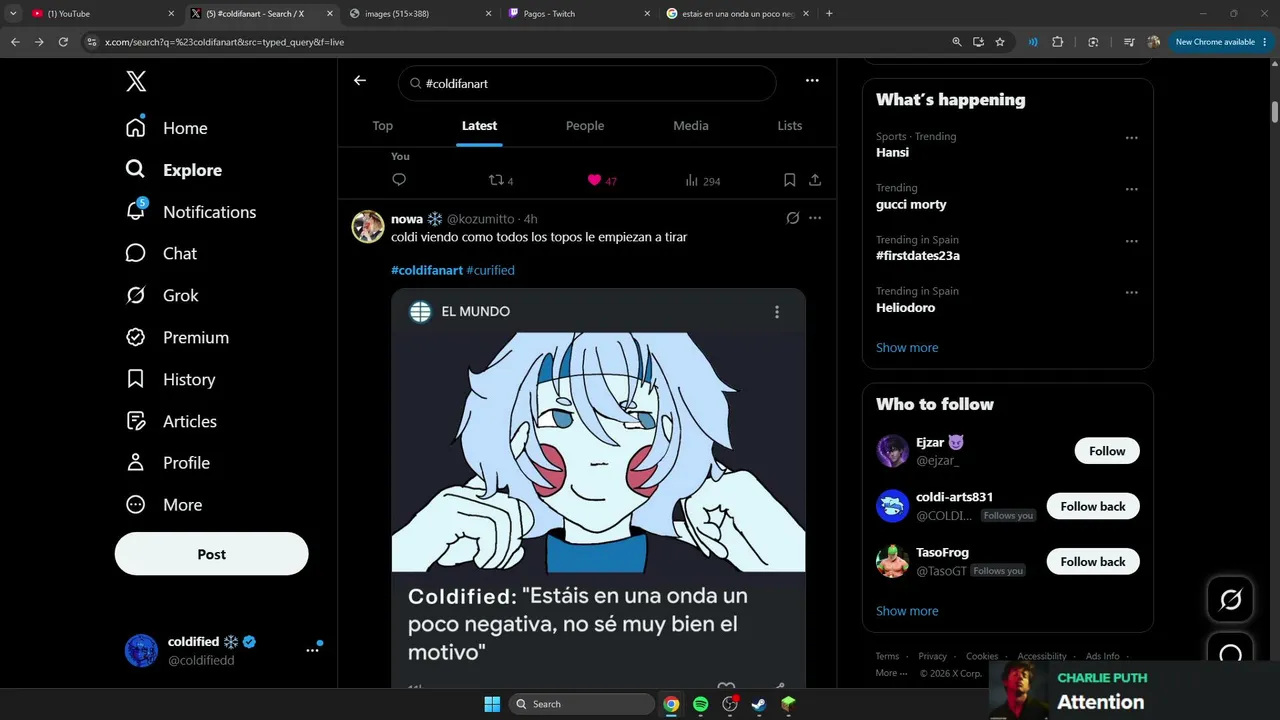The height and width of the screenshot is (720, 1280).
Task: Click the Post button
Action: [x=212, y=554]
